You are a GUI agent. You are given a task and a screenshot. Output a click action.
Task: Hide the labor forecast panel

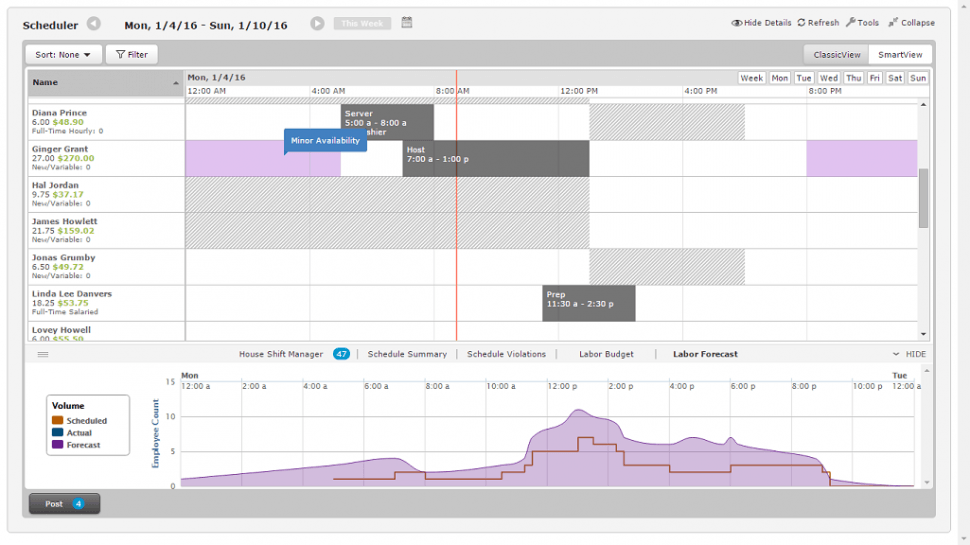[x=909, y=354]
